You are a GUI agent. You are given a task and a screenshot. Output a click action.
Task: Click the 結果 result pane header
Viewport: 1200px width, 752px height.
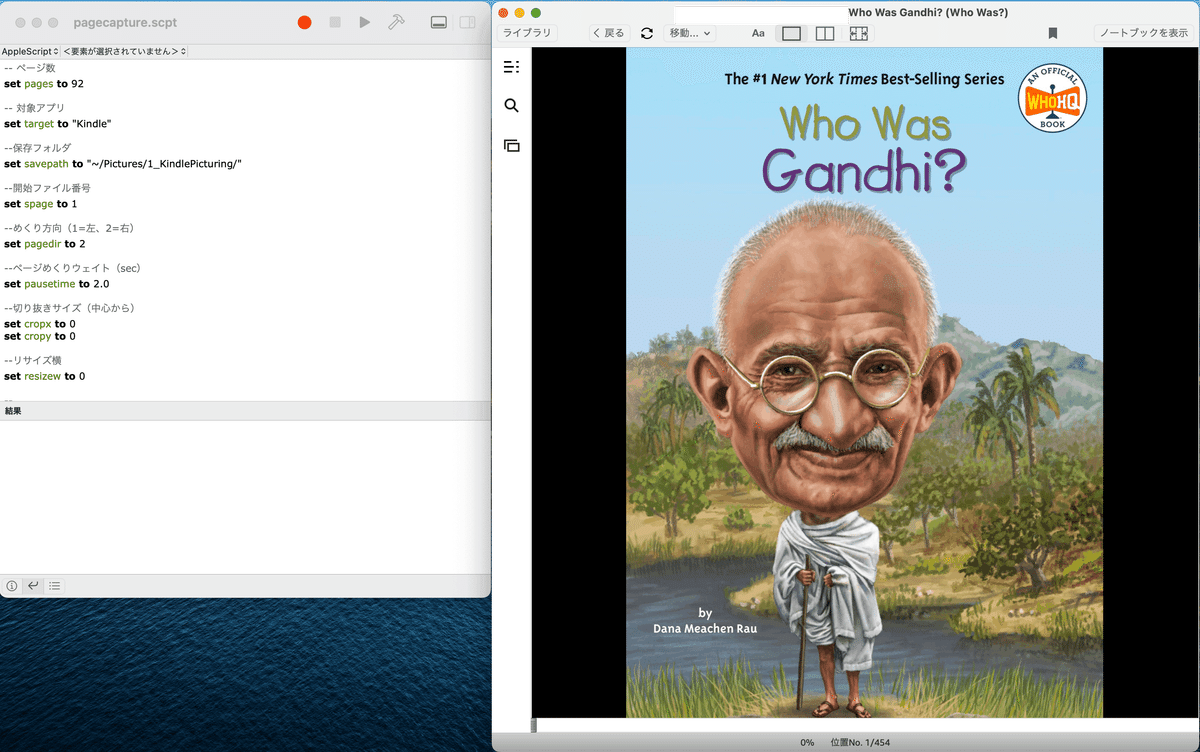tap(245, 411)
